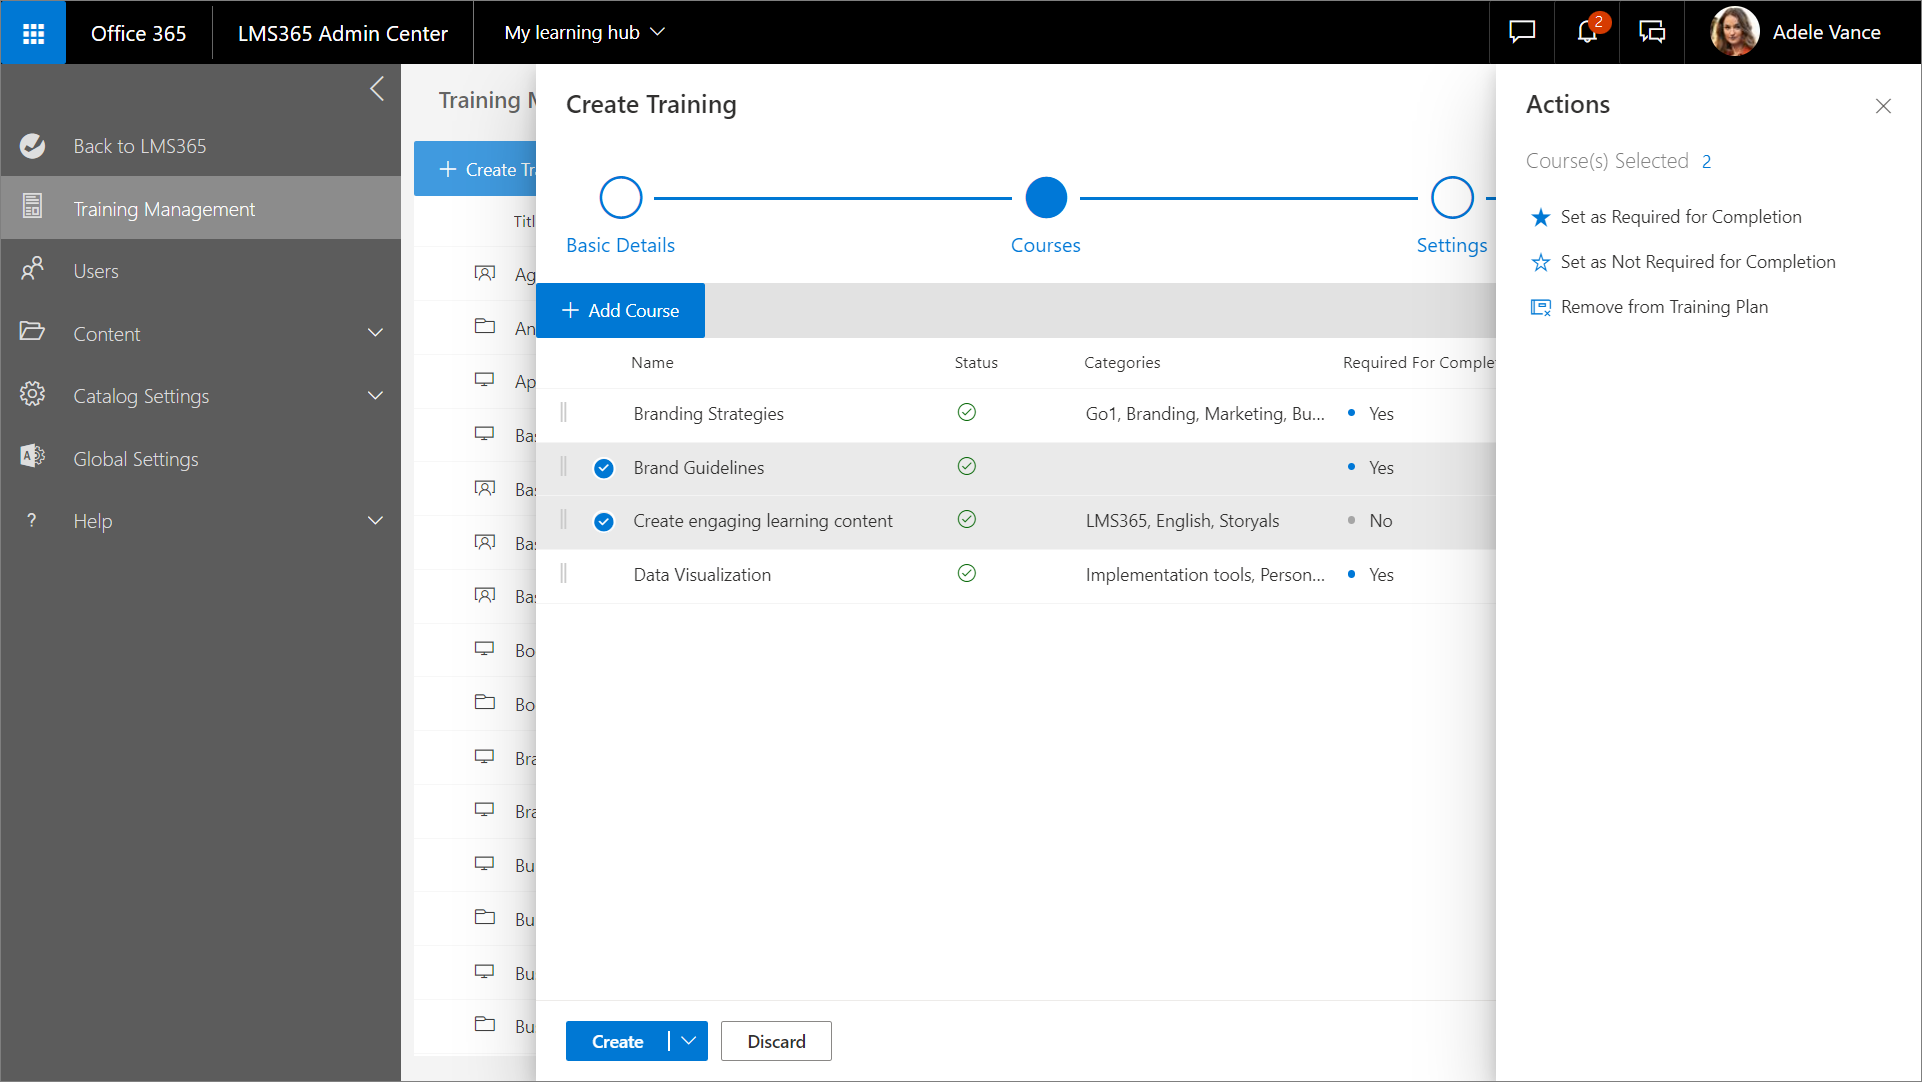
Task: Click Remove from Training Plan icon
Action: 1541,307
